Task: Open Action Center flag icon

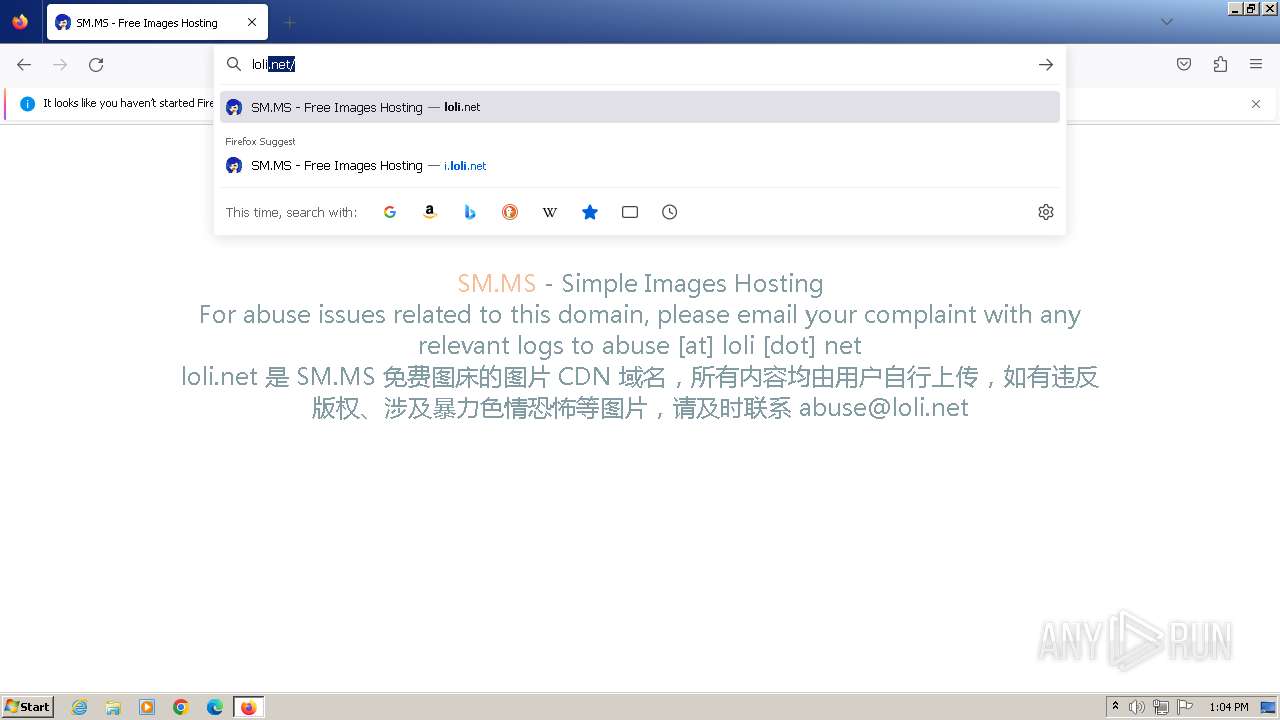Action: point(1185,707)
